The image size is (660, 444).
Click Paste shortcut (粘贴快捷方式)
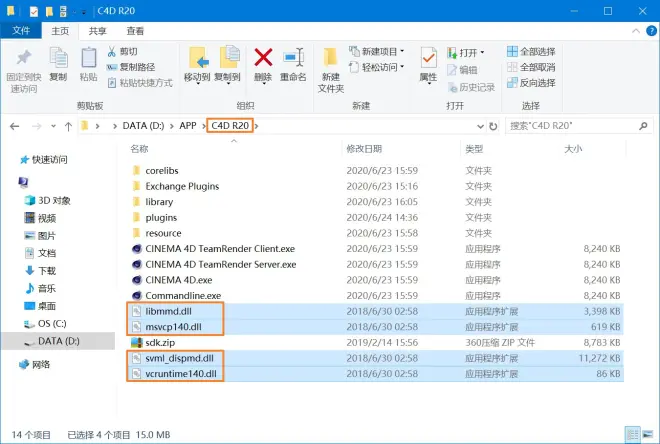tap(140, 83)
